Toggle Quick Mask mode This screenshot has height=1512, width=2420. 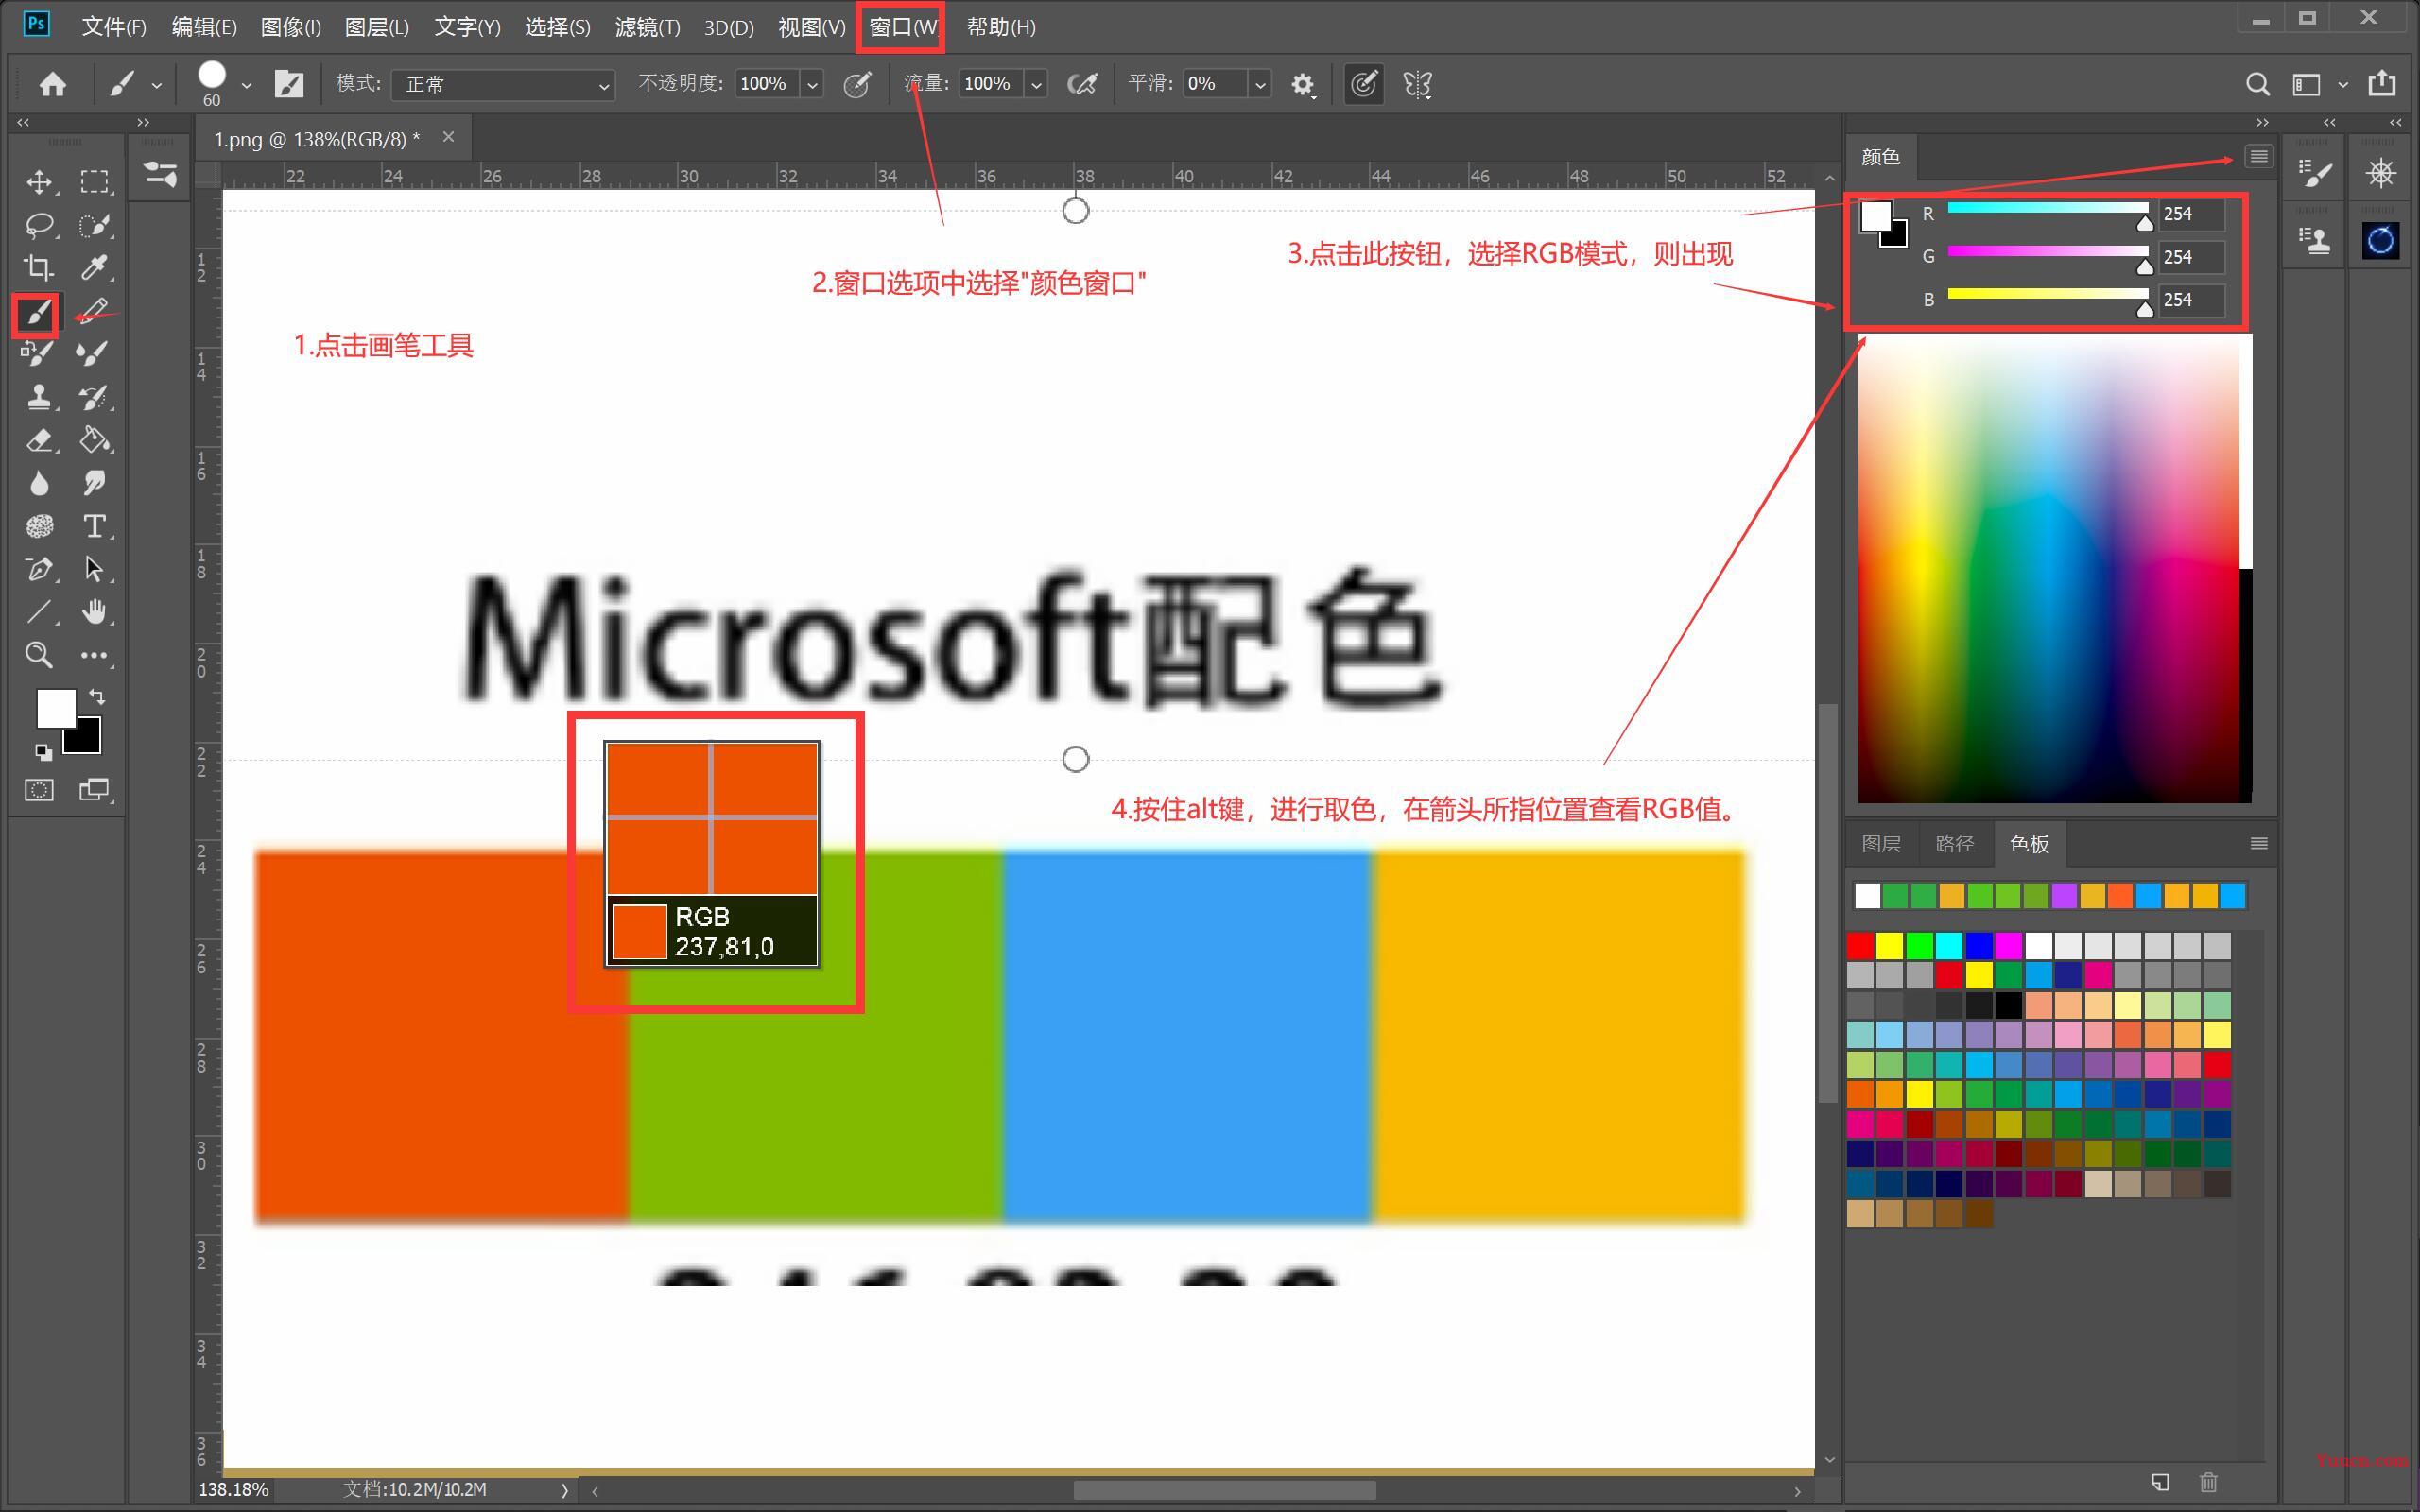pos(39,790)
